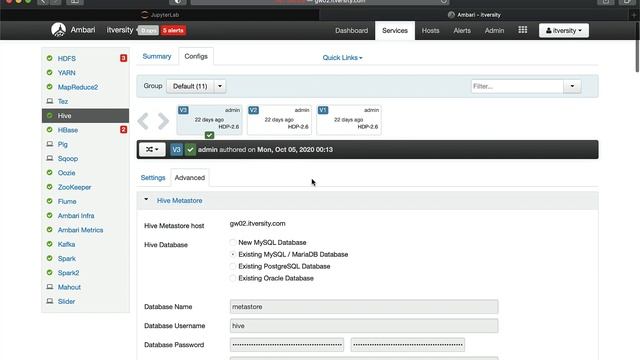Viewport: 640px width, 360px height.
Task: Open the Flume service
Action: point(67,201)
